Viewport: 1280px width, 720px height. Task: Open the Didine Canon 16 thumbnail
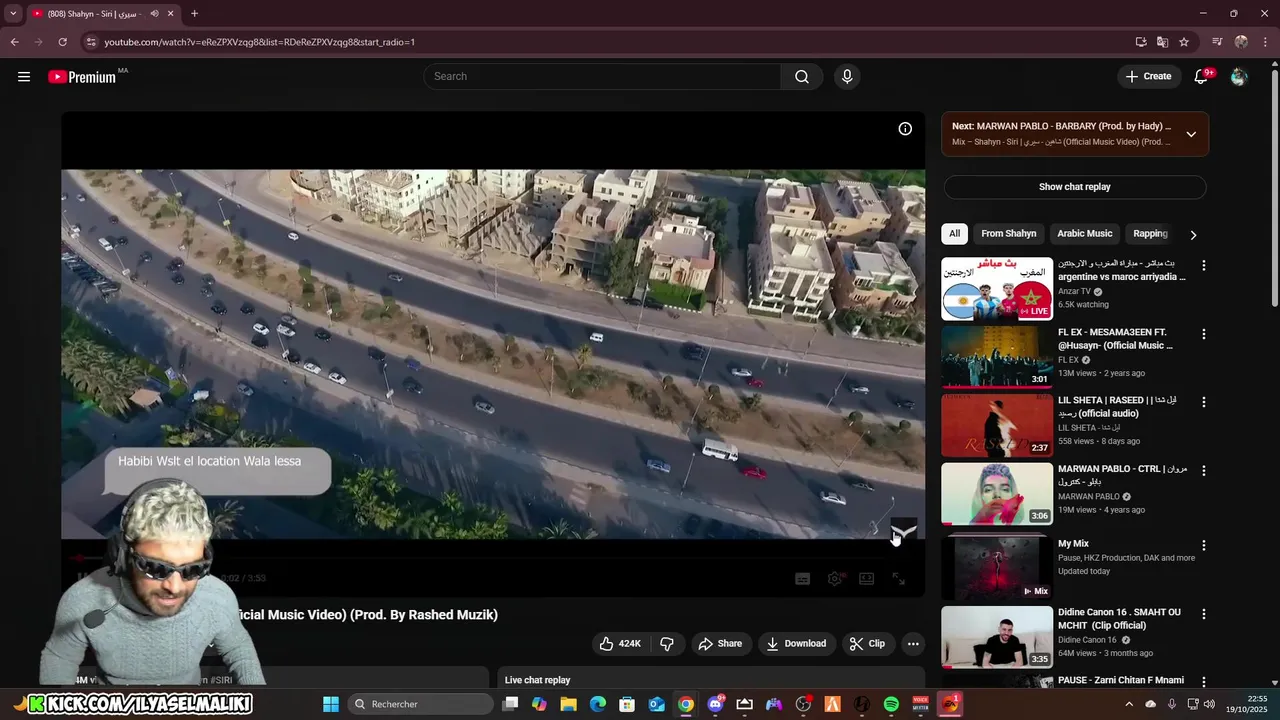tap(997, 637)
